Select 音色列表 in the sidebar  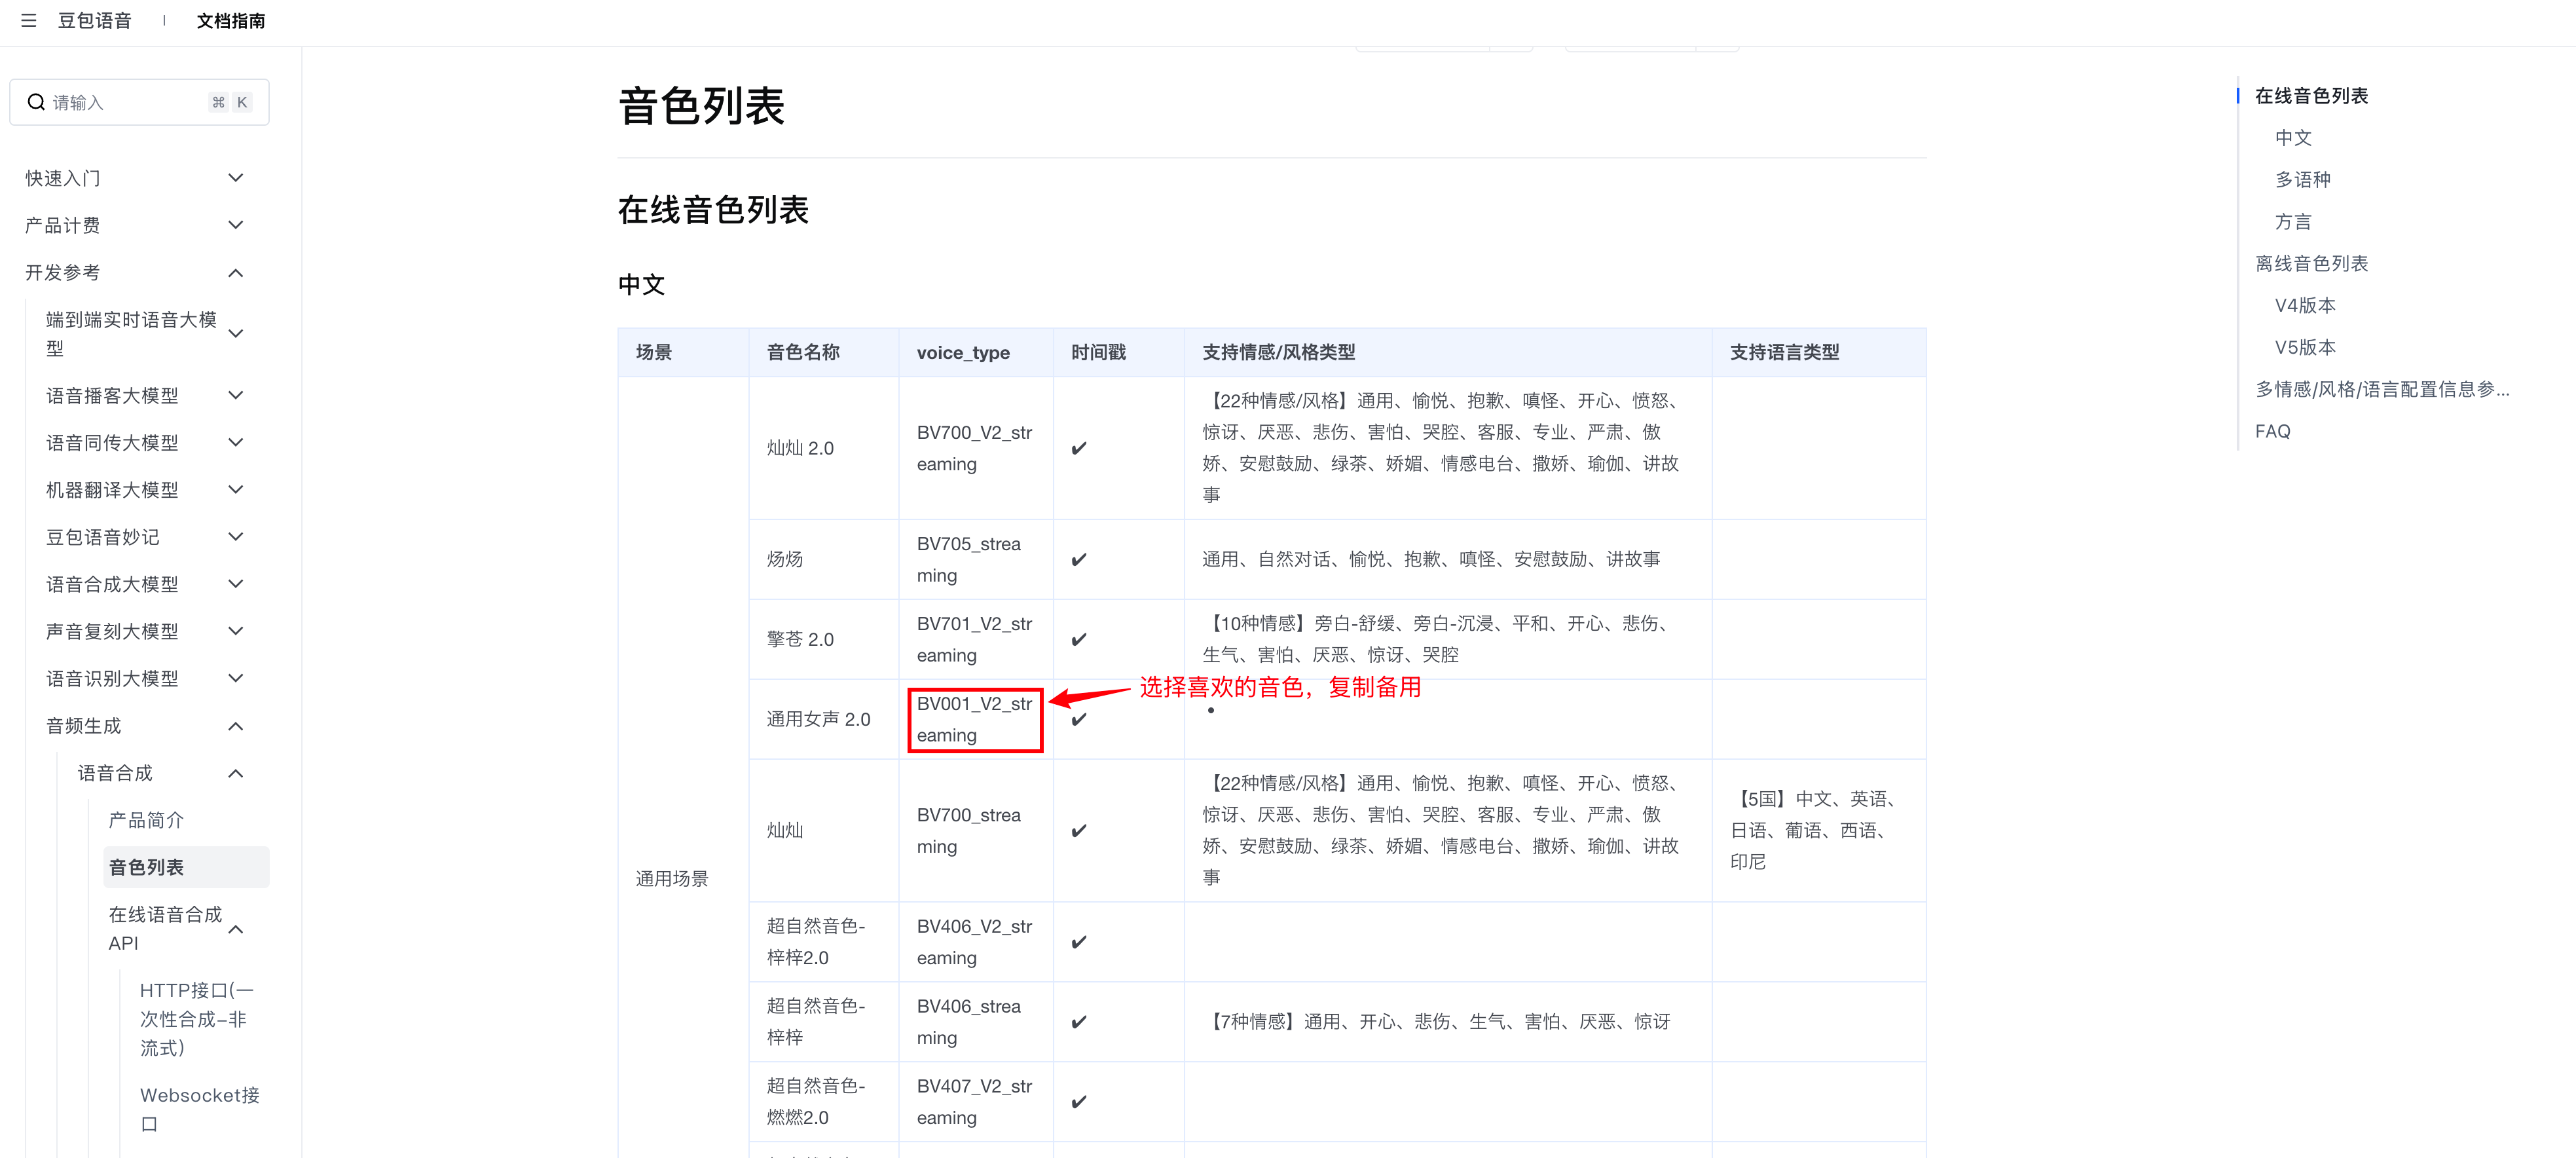tap(146, 867)
